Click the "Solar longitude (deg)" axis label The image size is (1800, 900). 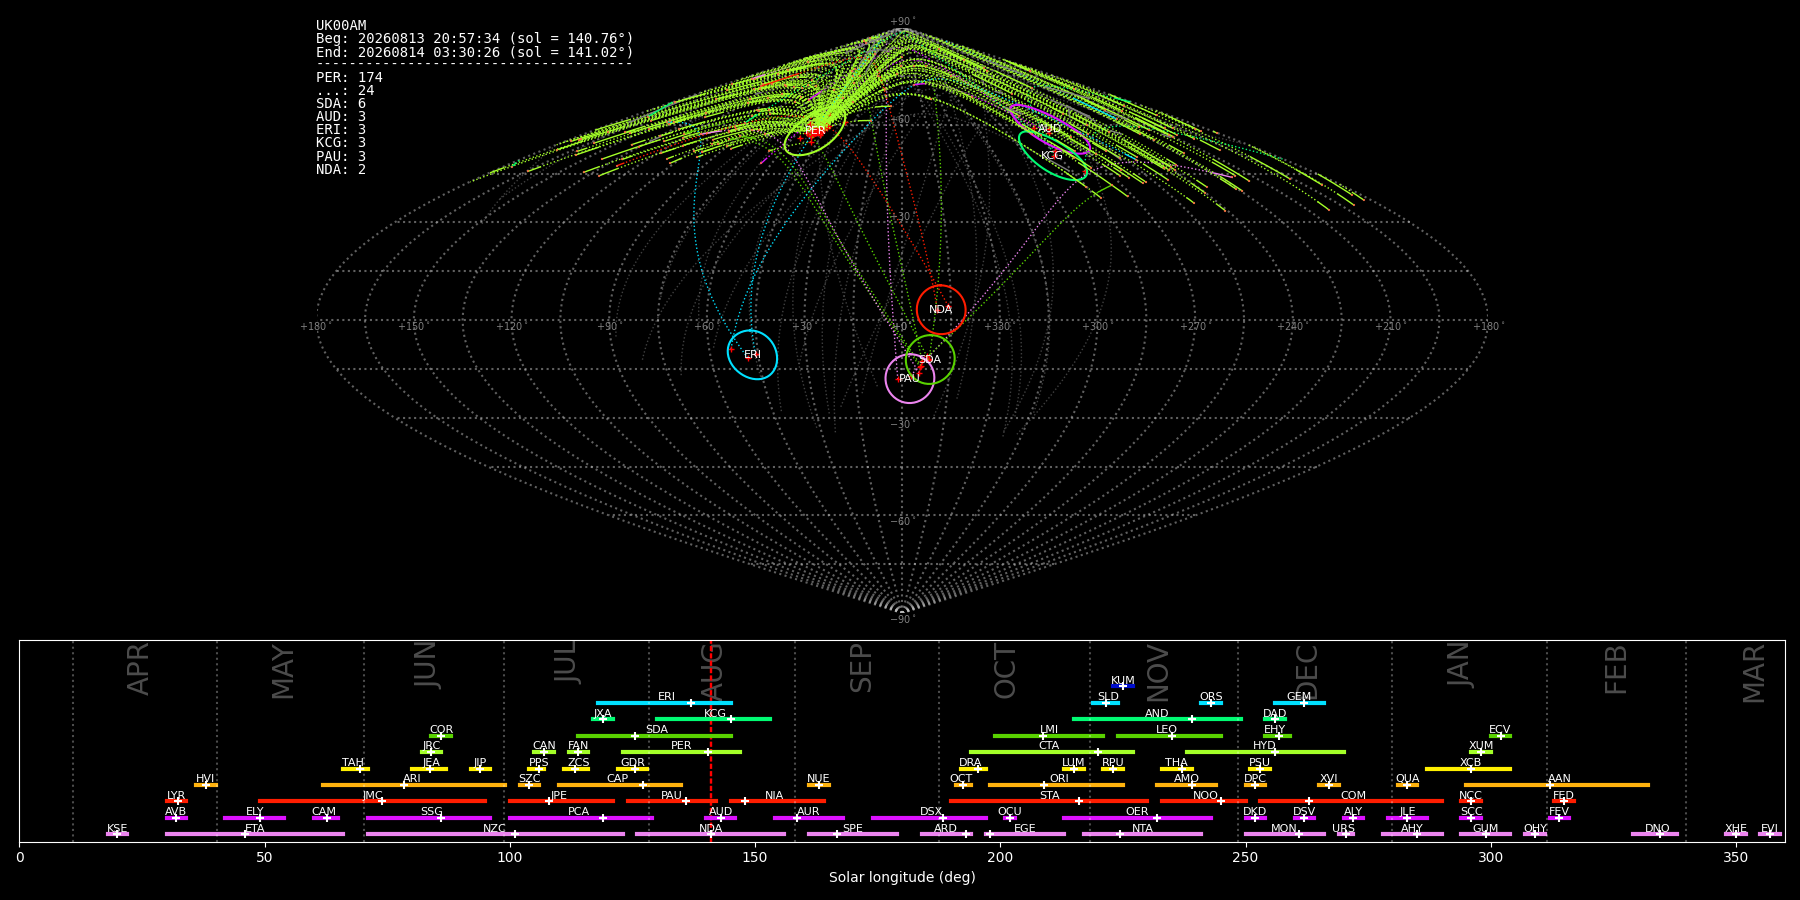pyautogui.click(x=902, y=877)
